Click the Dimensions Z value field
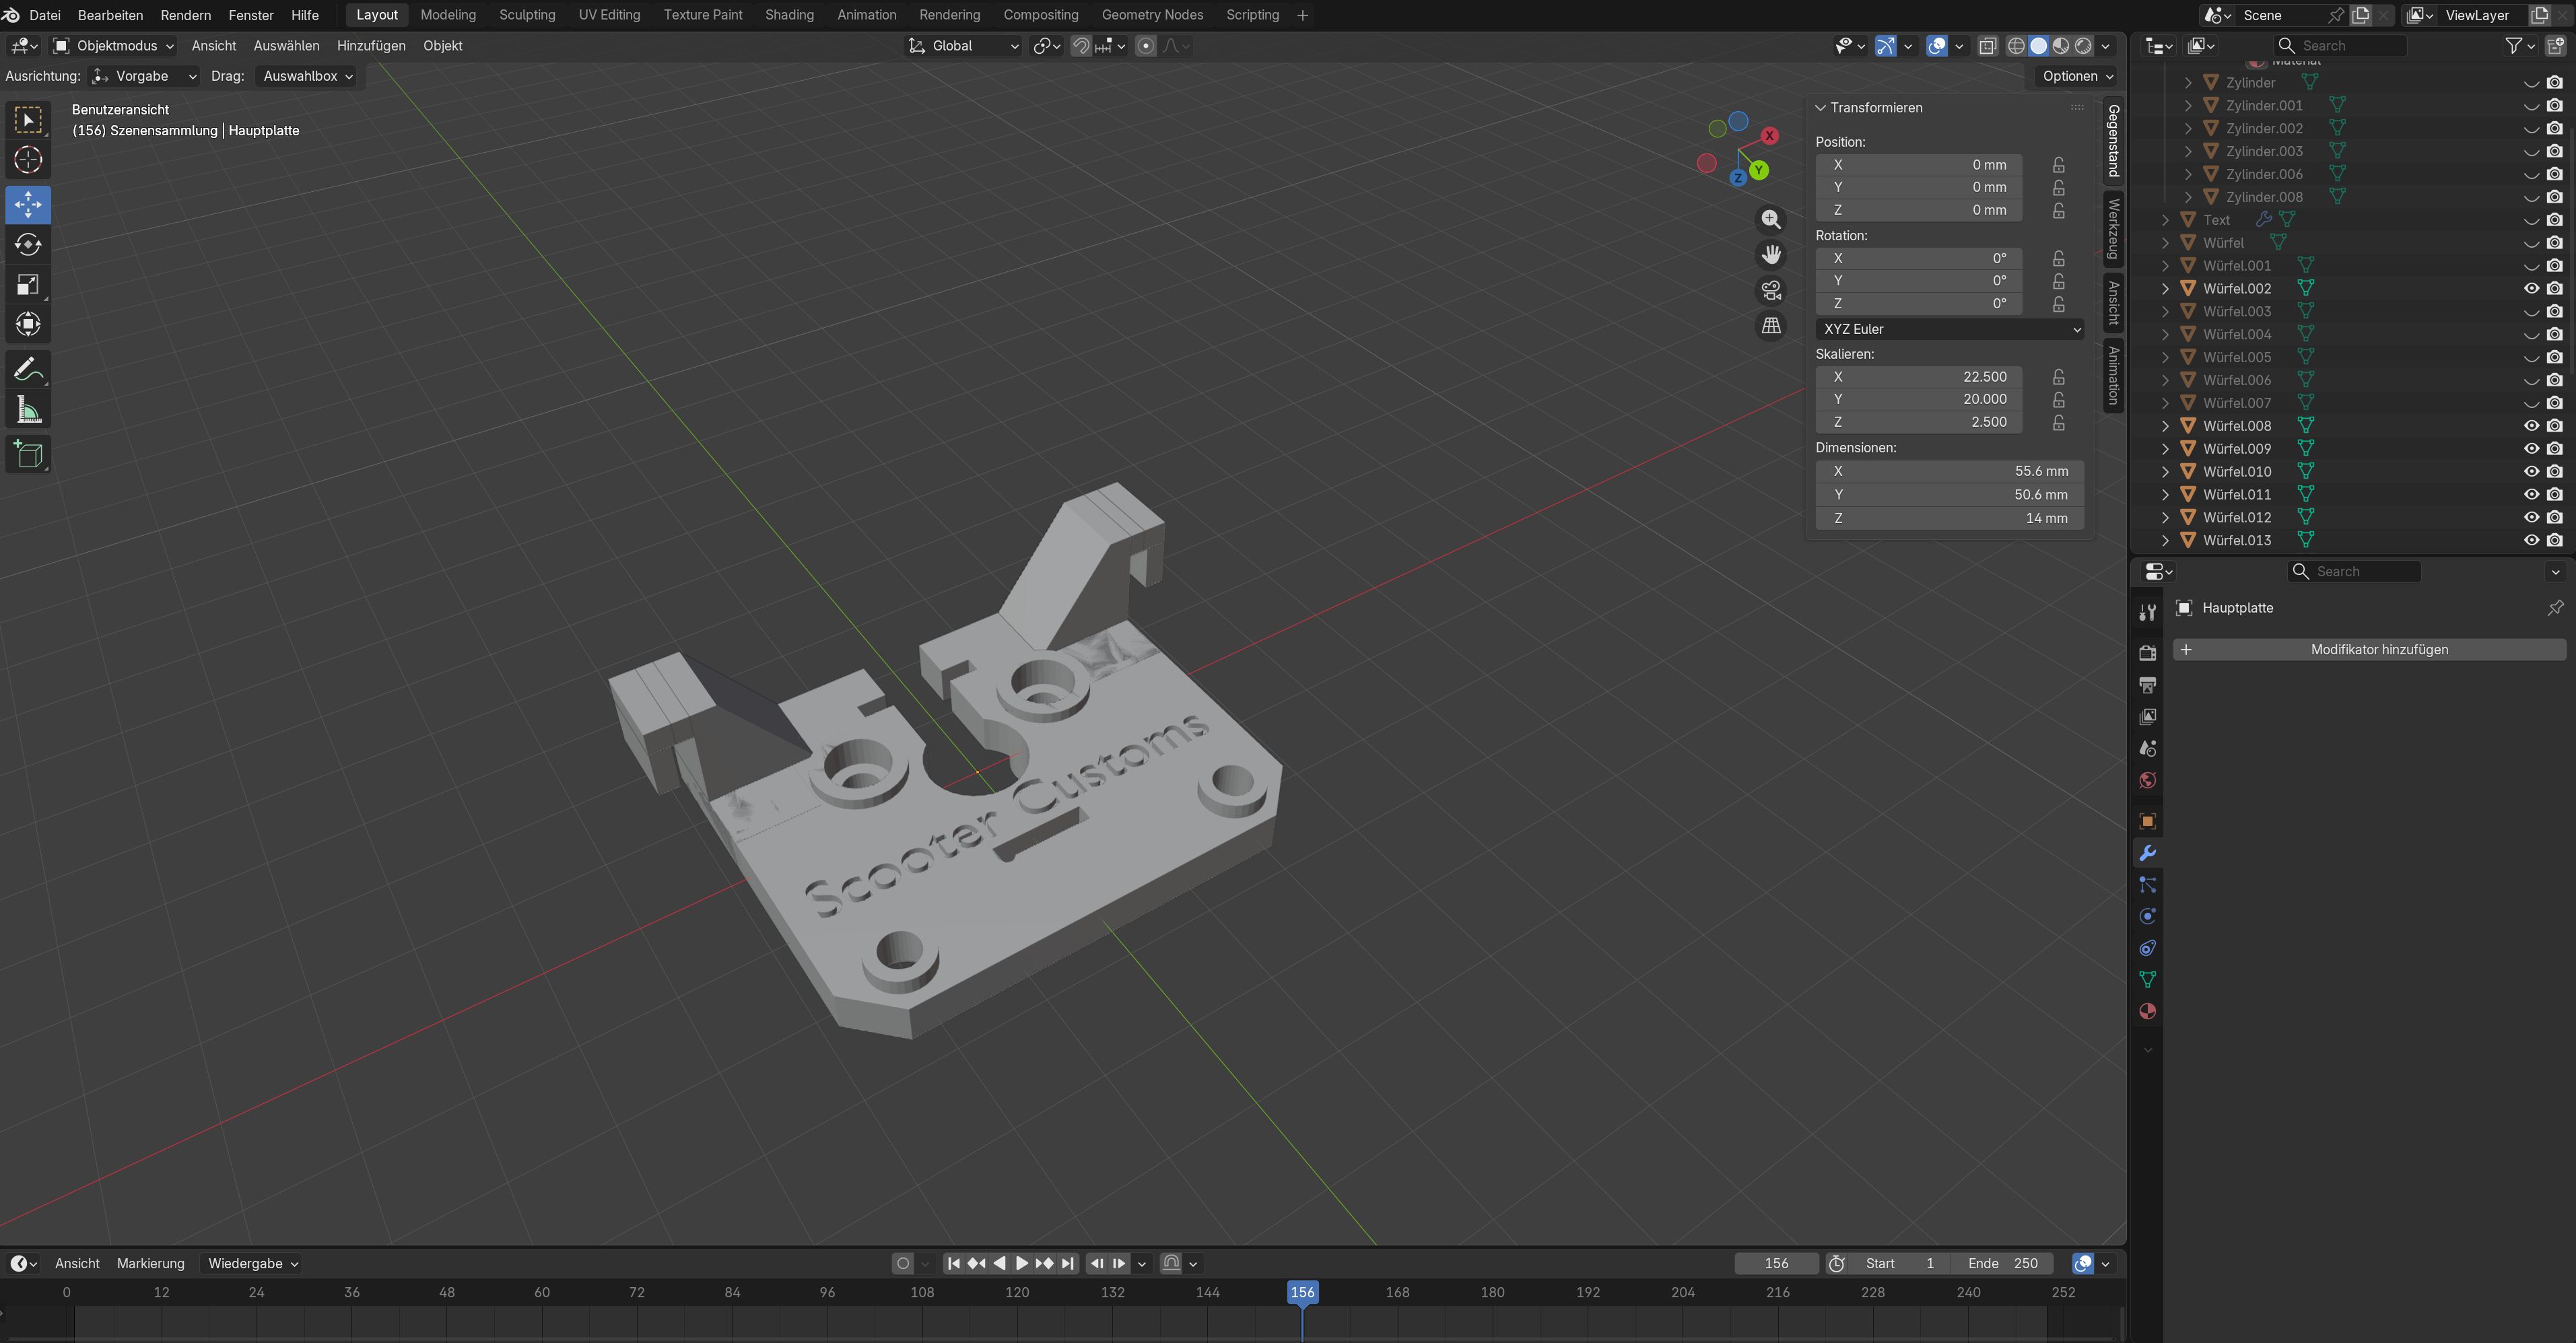The image size is (2576, 1343). coord(1950,518)
